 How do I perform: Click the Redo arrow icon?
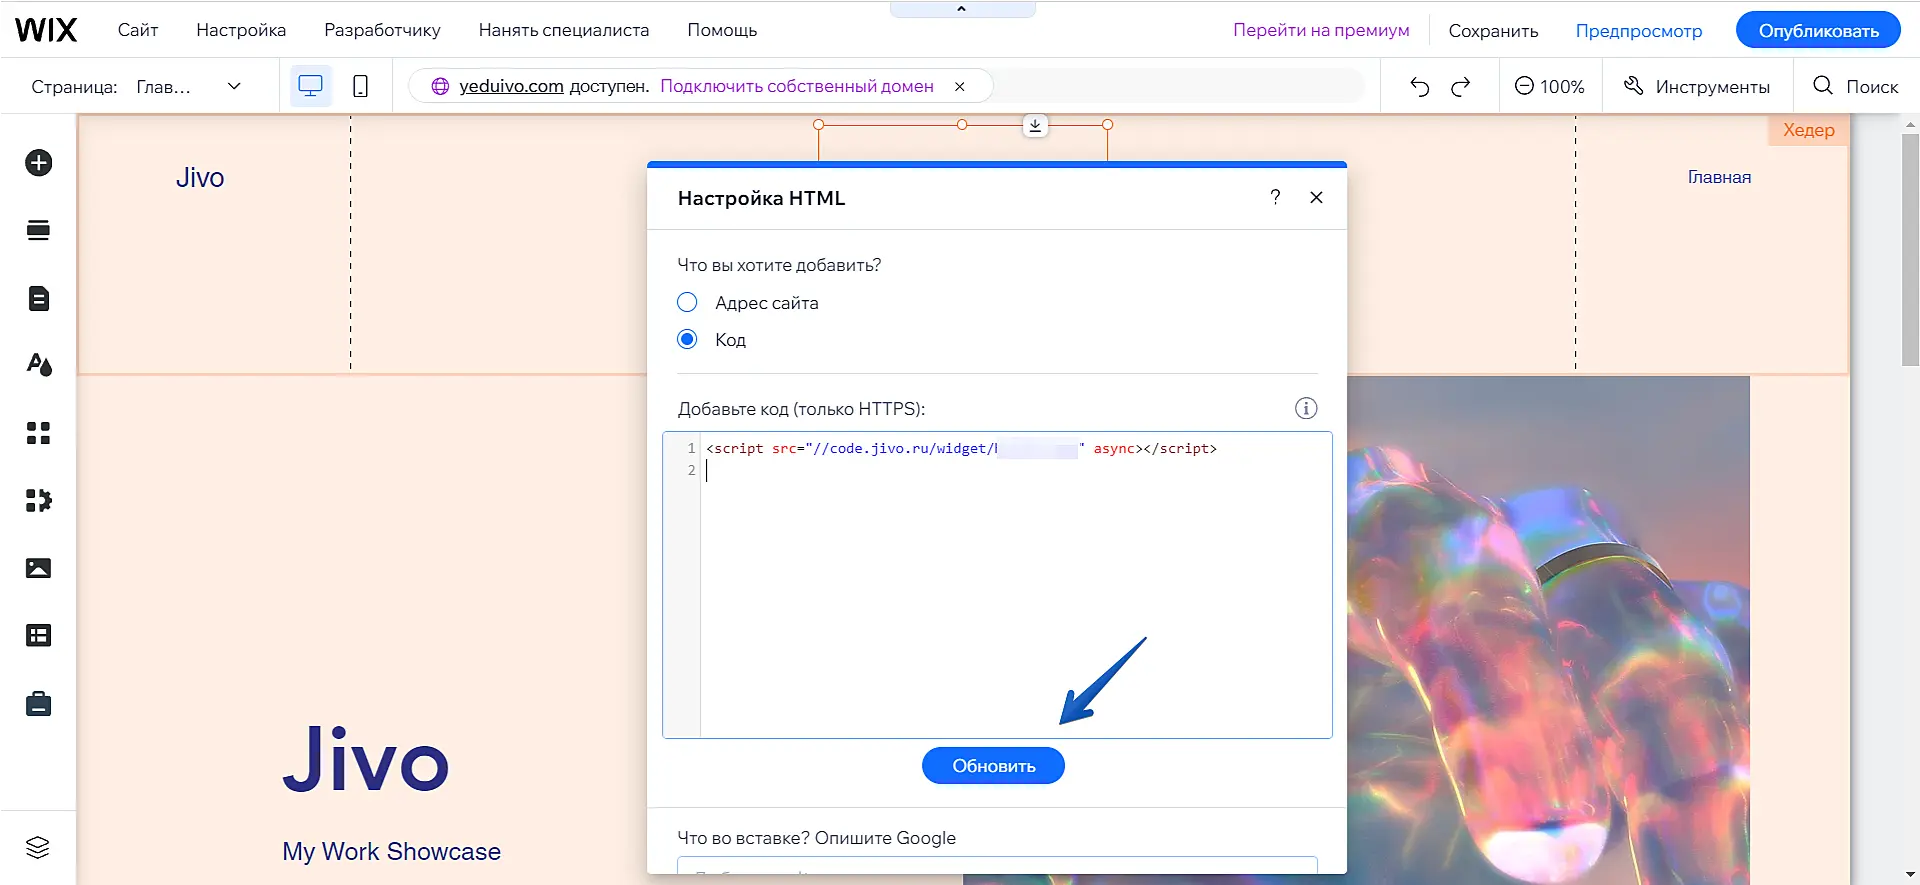coord(1461,86)
